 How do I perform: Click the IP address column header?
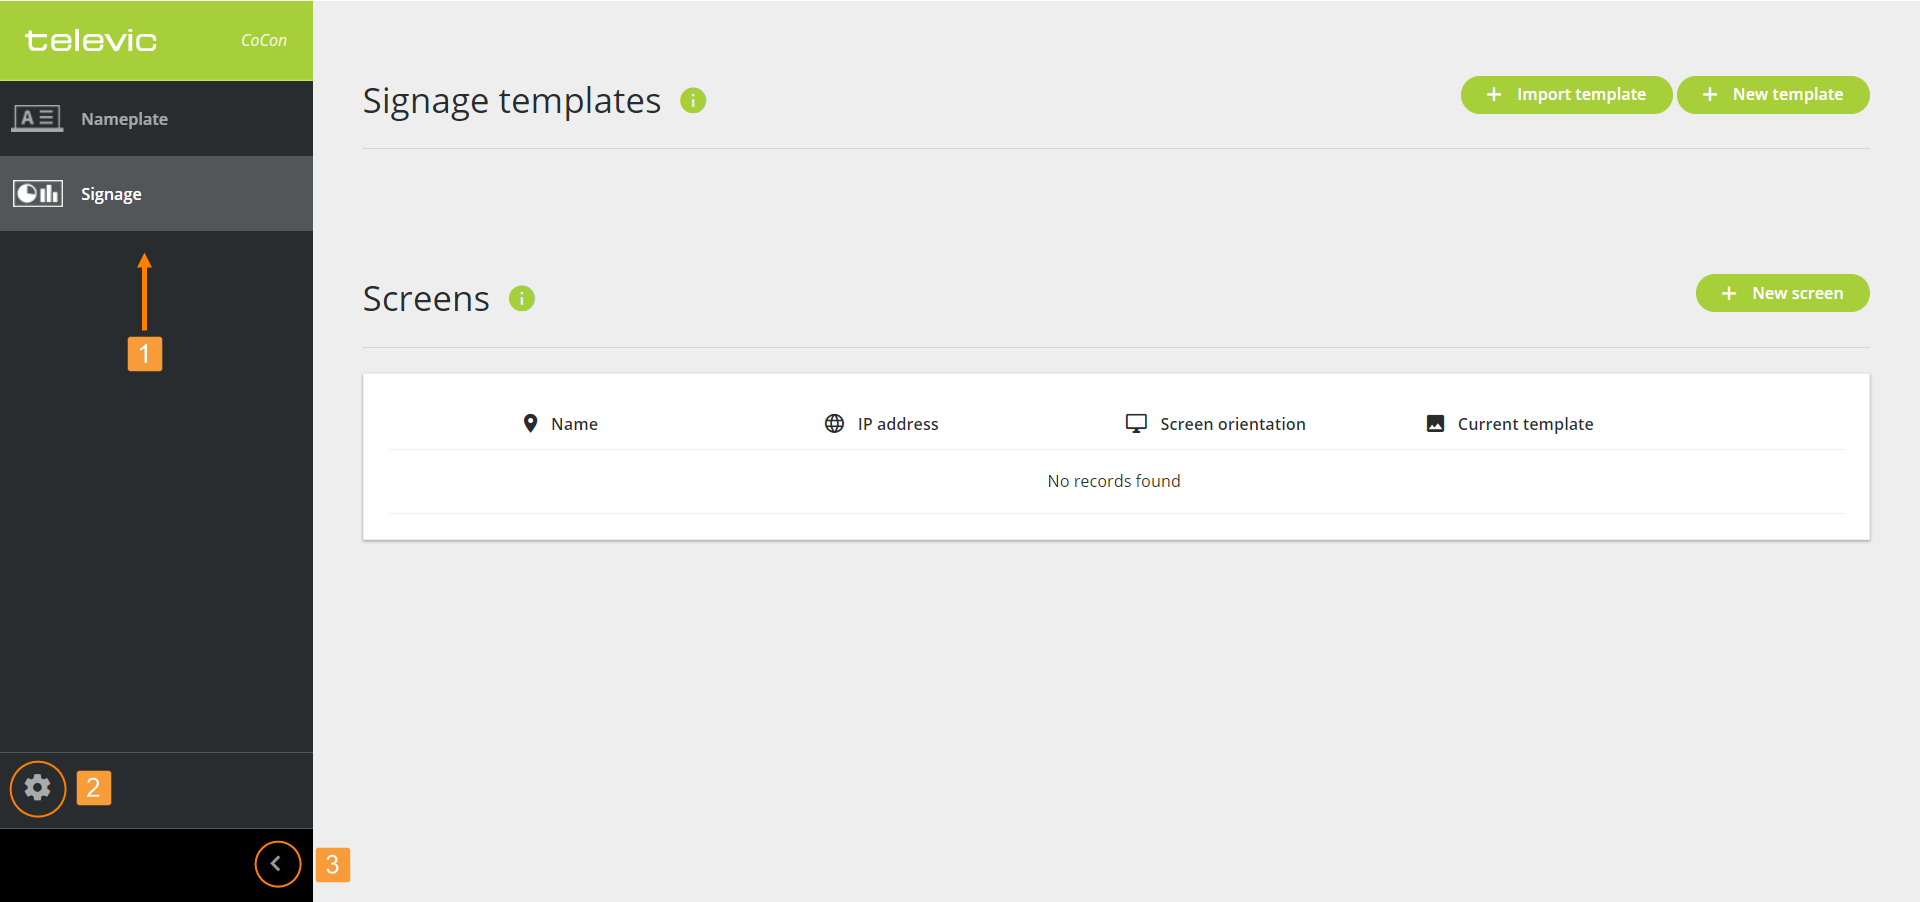[x=897, y=424]
